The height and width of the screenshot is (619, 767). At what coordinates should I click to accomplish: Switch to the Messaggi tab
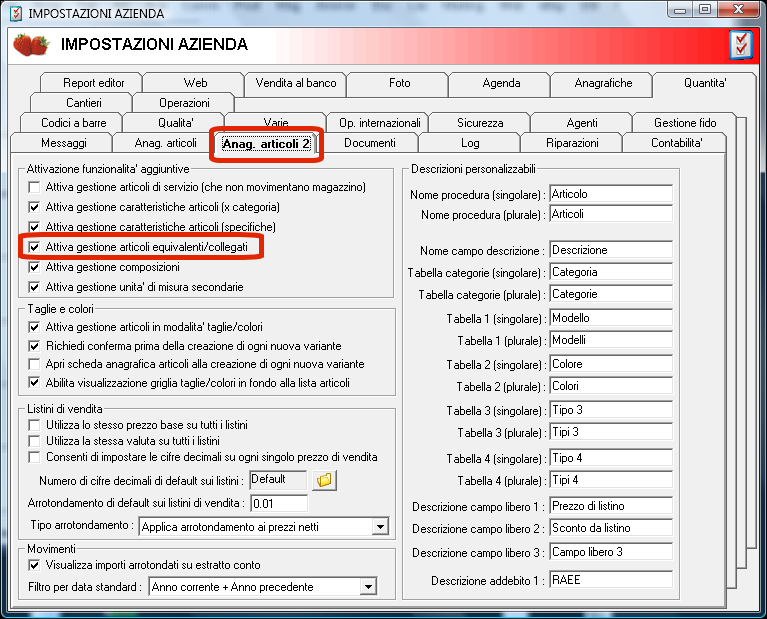[64, 143]
